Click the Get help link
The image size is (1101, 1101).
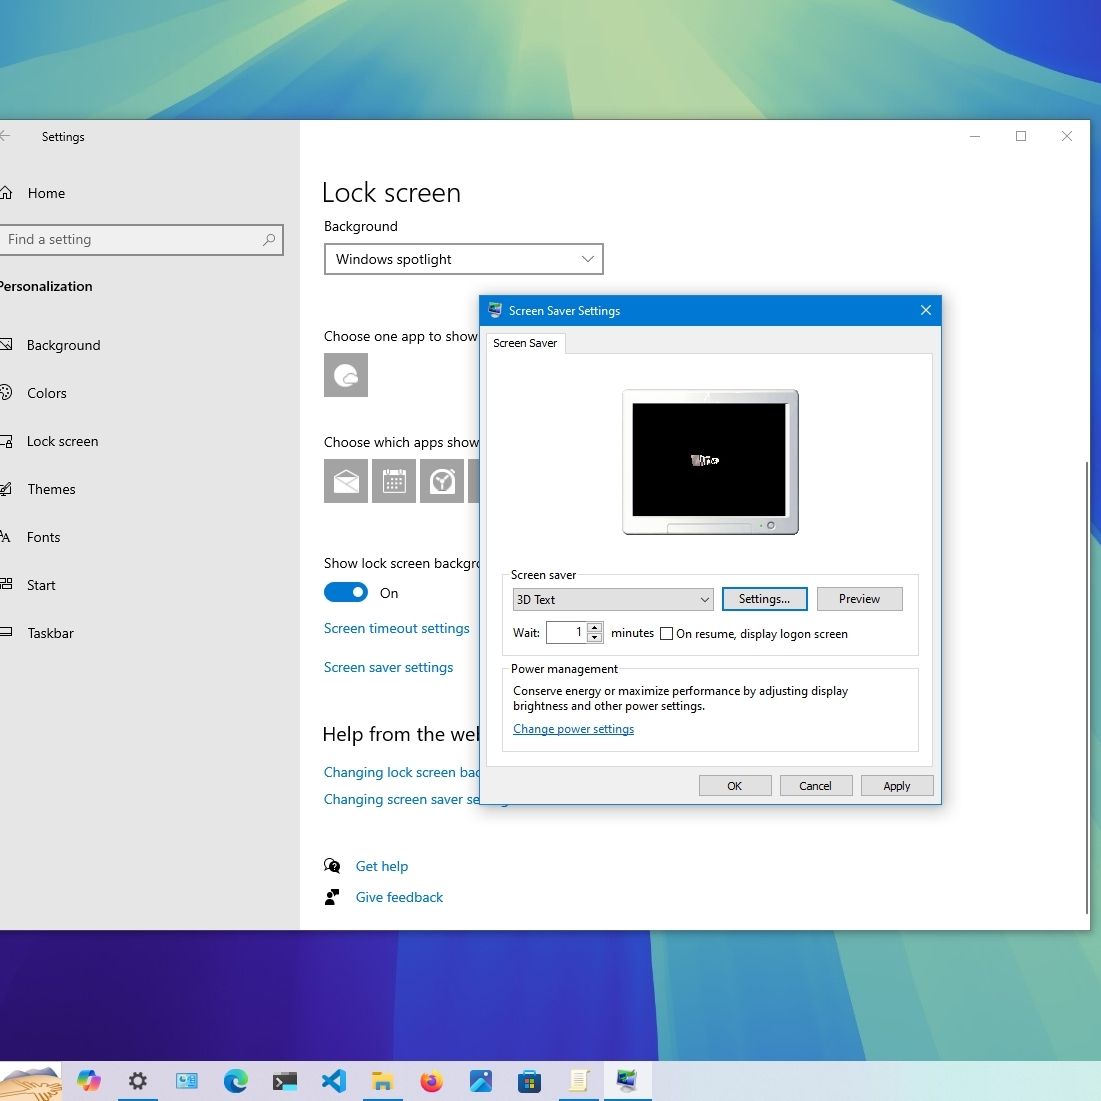381,866
